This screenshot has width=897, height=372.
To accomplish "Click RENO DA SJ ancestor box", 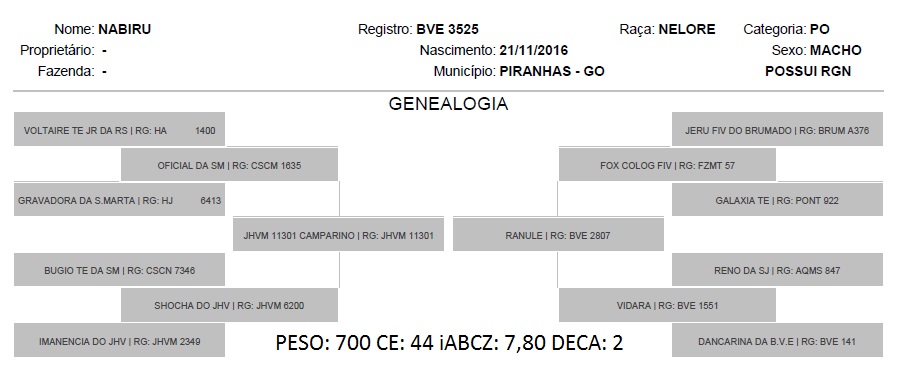I will click(x=777, y=270).
